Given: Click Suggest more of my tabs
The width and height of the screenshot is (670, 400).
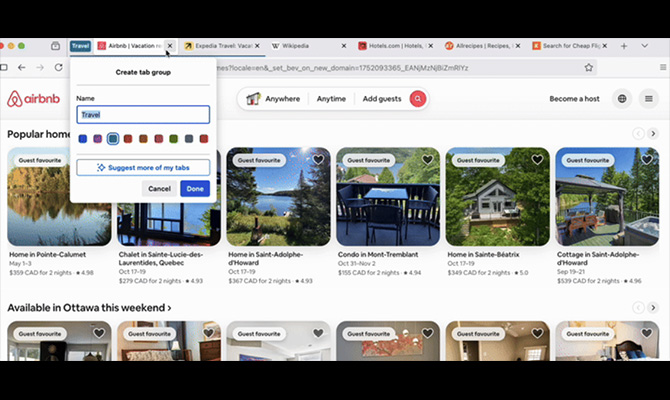Looking at the screenshot, I should pyautogui.click(x=143, y=167).
